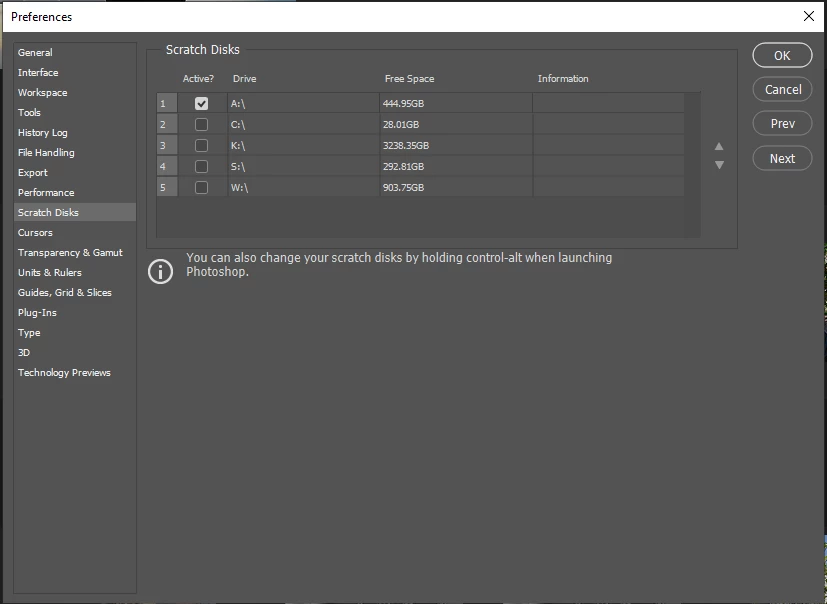Select row number 4 header
Viewport: 827px width, 604px height.
coord(167,167)
